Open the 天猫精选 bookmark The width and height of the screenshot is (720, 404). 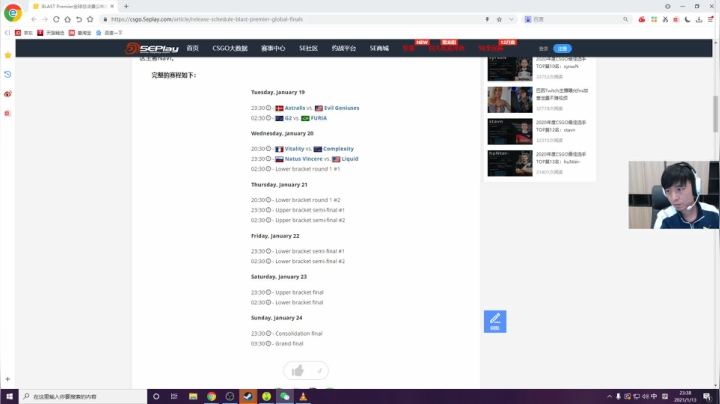pos(51,33)
